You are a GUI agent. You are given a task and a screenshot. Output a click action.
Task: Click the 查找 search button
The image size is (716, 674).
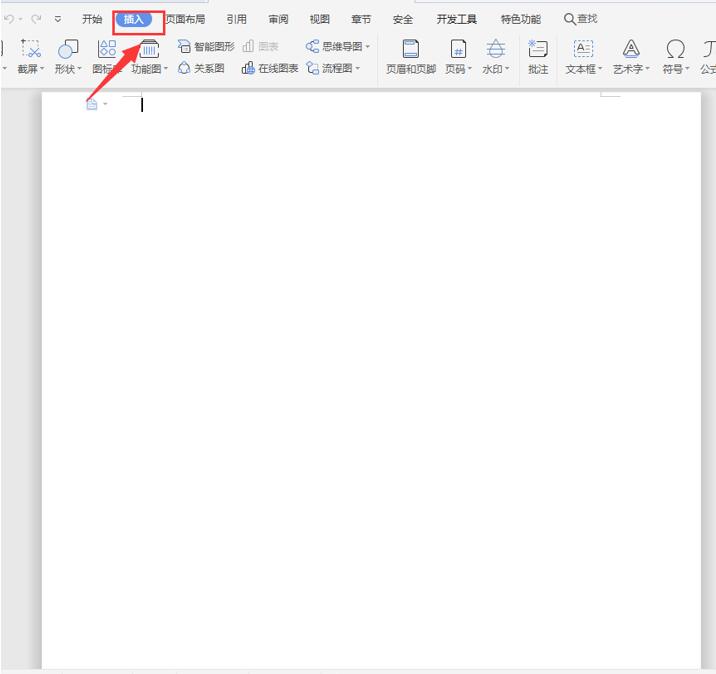[x=581, y=19]
